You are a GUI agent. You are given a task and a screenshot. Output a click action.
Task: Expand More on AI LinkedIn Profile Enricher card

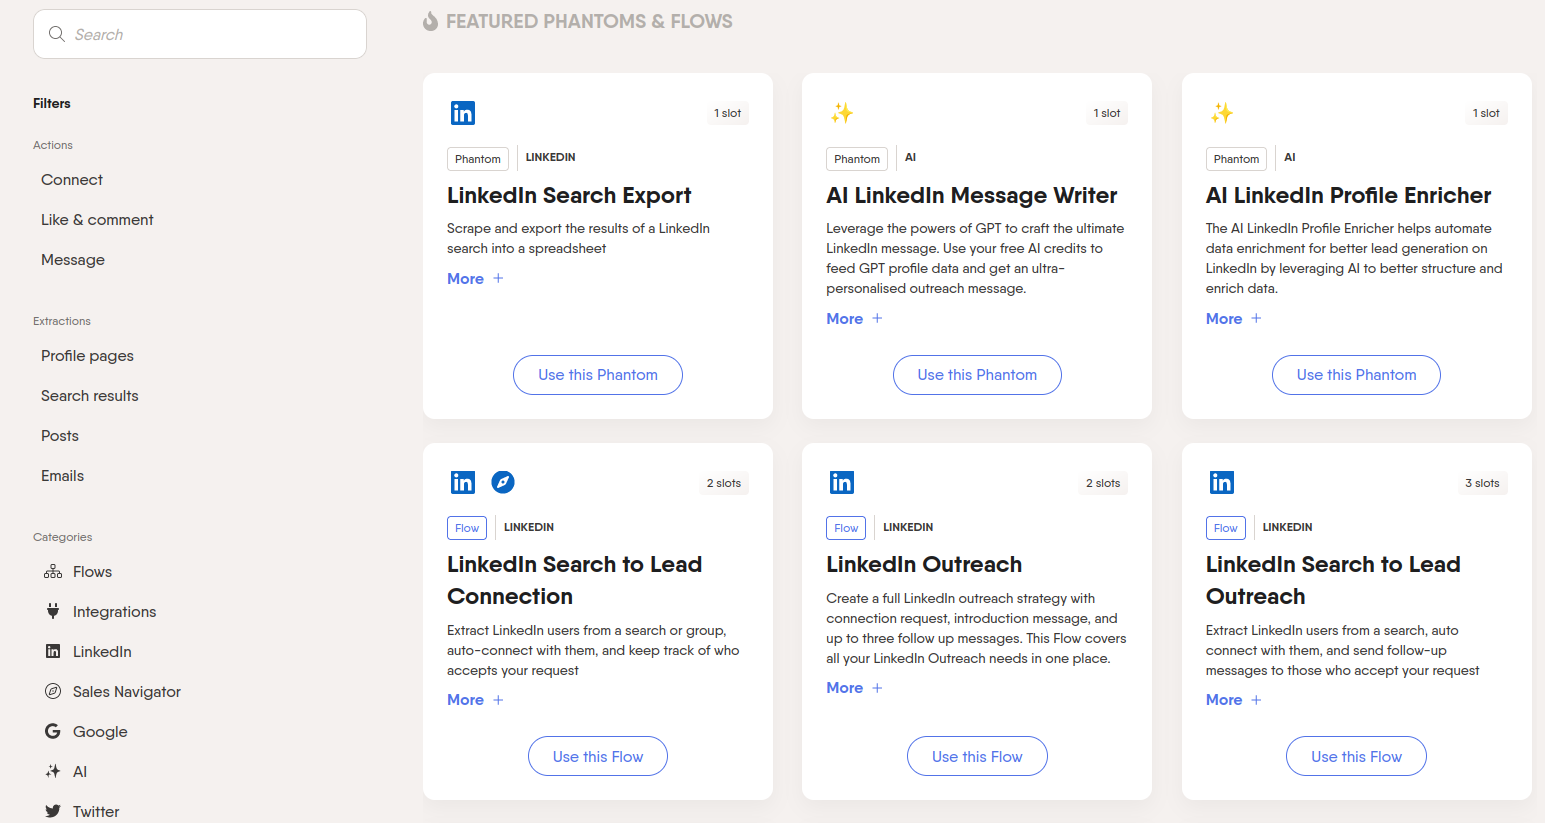[x=1233, y=319]
